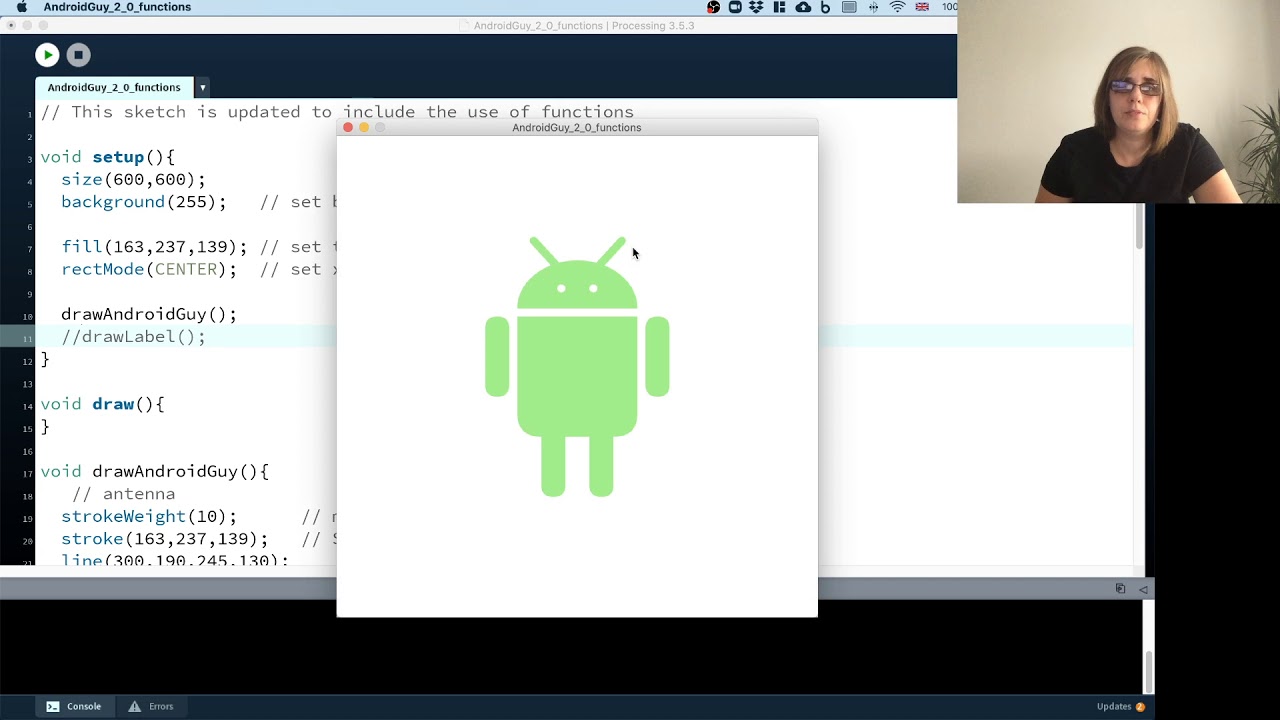The image size is (1280, 720).
Task: Click the copy console contents icon
Action: [1120, 589]
